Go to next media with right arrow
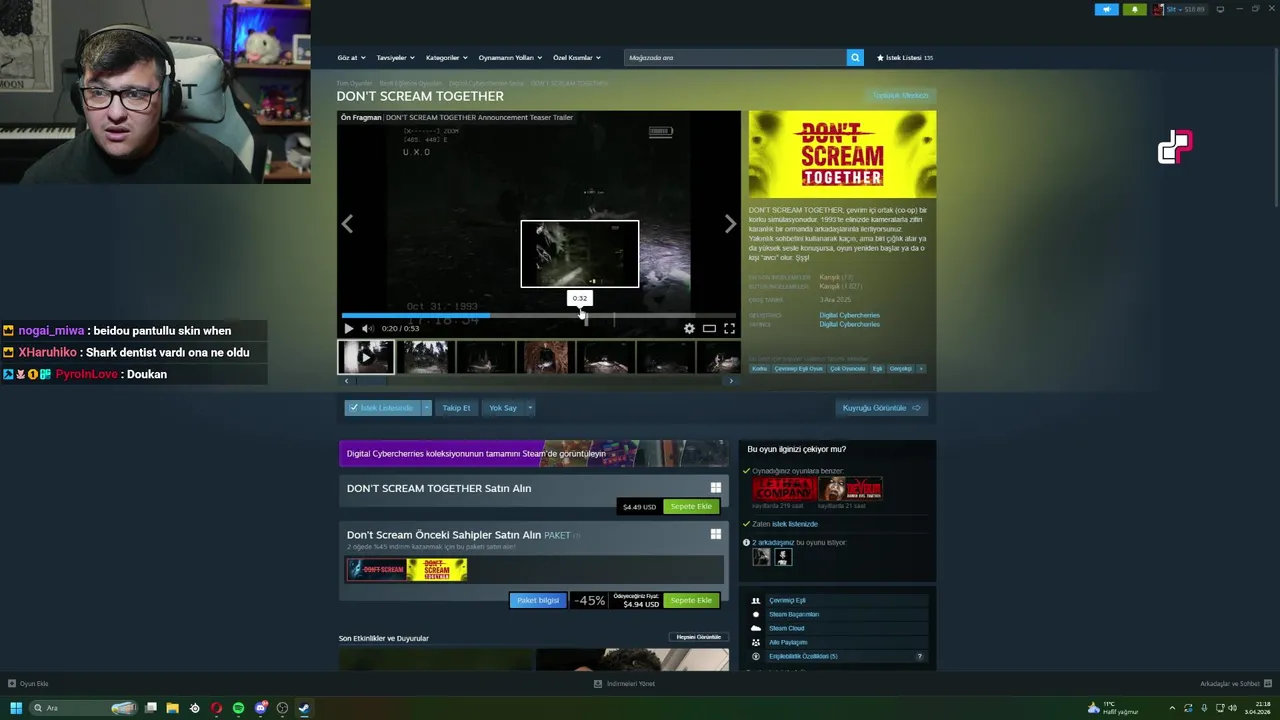This screenshot has width=1280, height=720. [x=730, y=225]
